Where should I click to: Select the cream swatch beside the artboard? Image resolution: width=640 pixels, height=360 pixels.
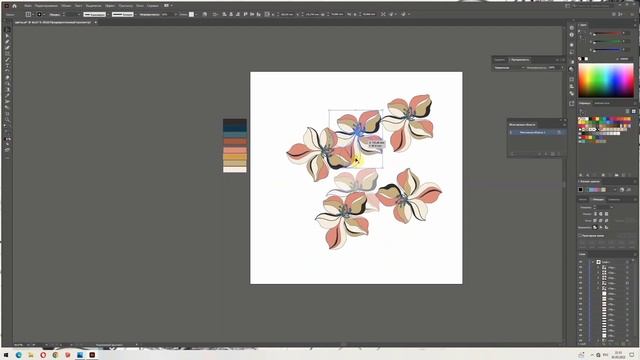235,169
